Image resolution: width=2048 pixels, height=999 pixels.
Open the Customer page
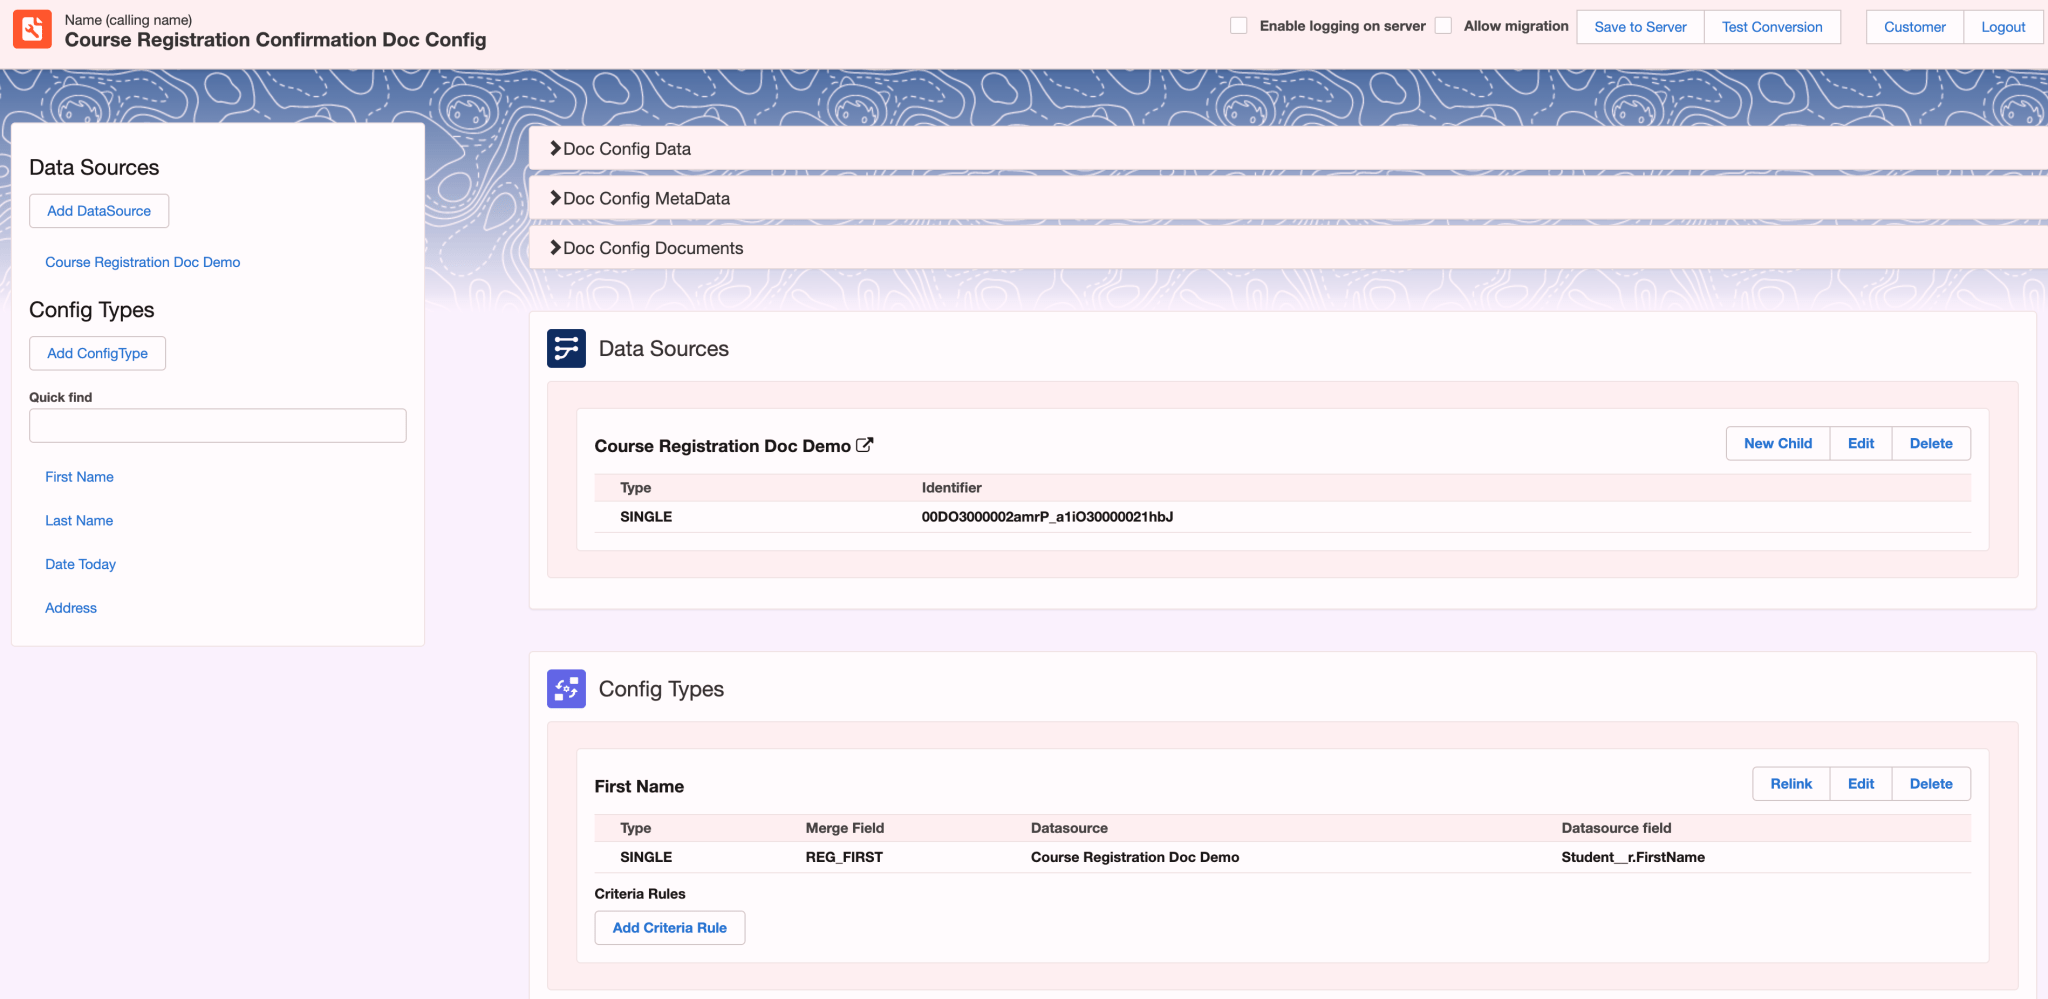point(1913,27)
